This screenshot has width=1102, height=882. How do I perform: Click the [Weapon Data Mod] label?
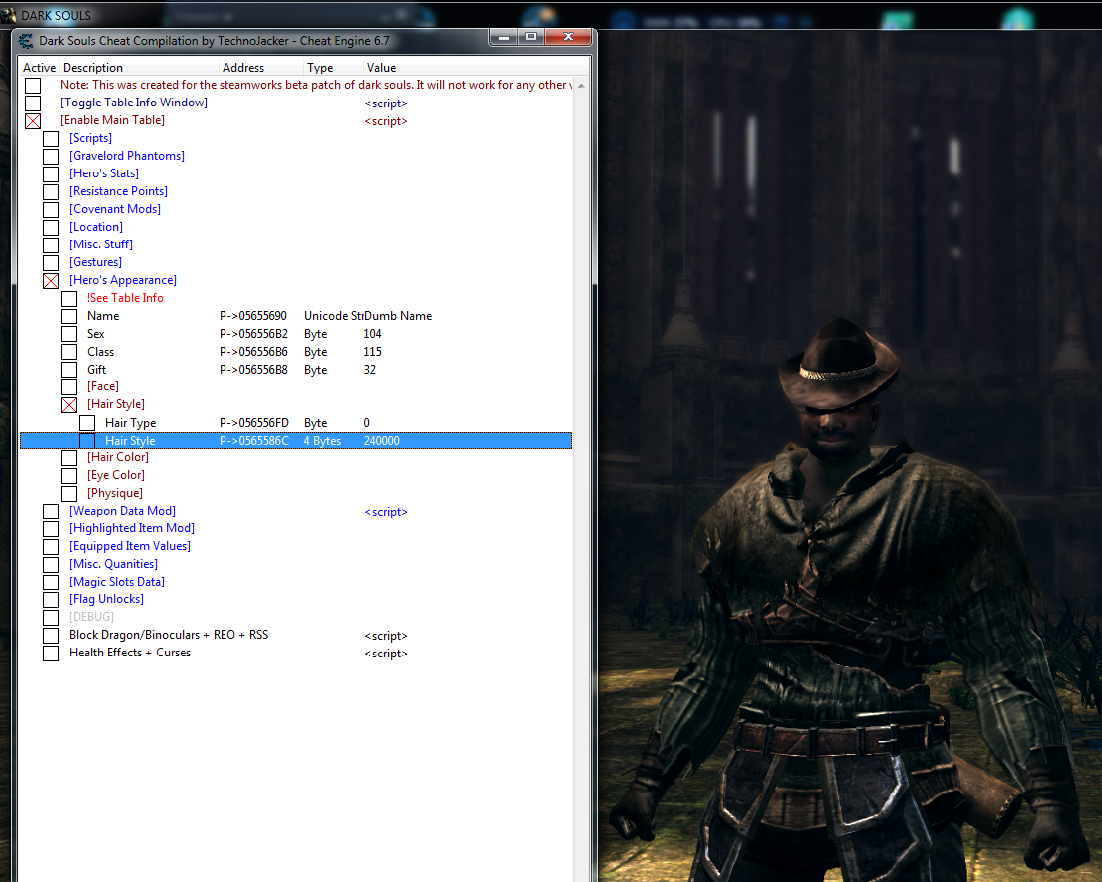click(122, 511)
